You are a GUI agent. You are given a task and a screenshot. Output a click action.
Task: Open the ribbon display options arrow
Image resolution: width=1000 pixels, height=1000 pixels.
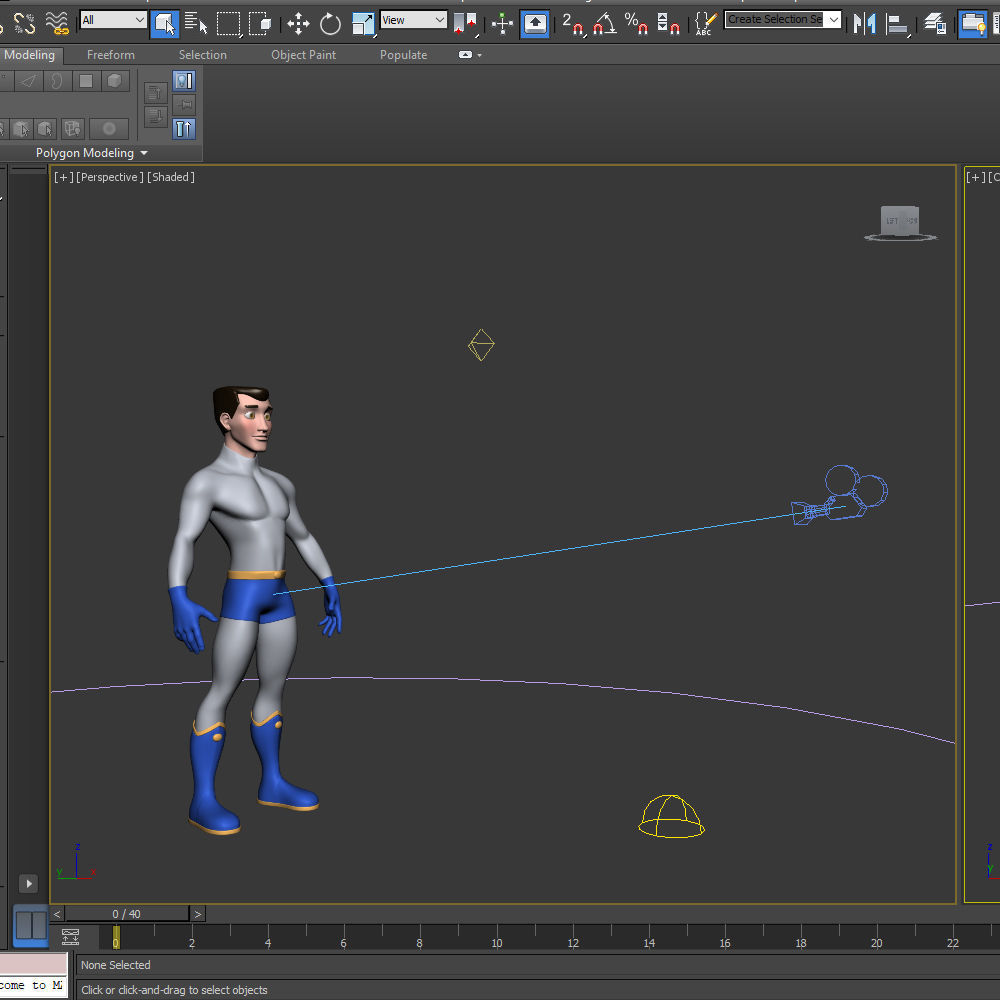tap(480, 55)
